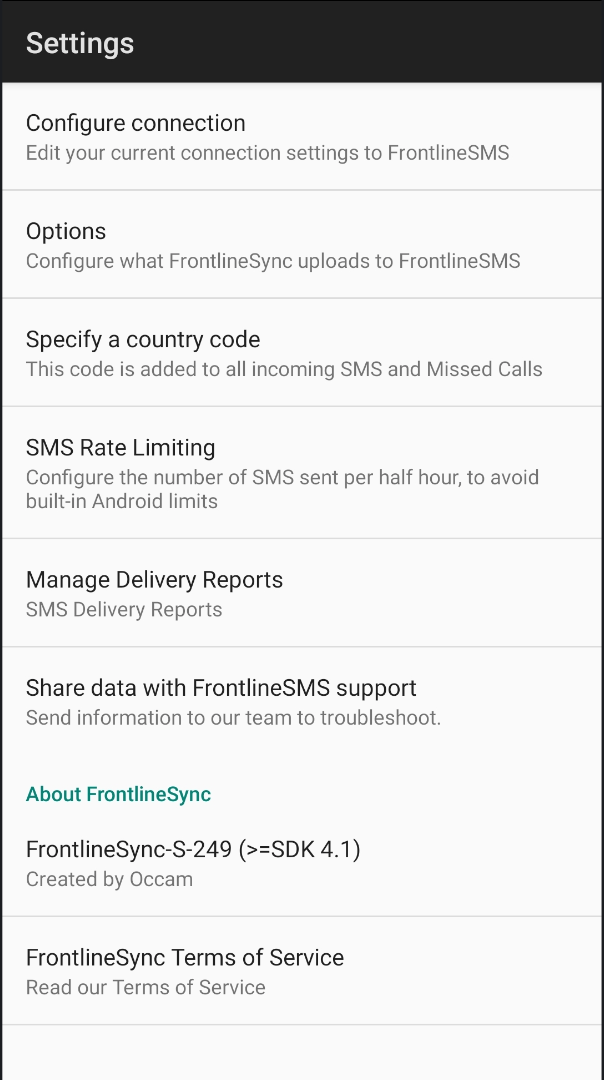Open SMS Rate Limiting settings
The image size is (604, 1080).
[x=120, y=447]
